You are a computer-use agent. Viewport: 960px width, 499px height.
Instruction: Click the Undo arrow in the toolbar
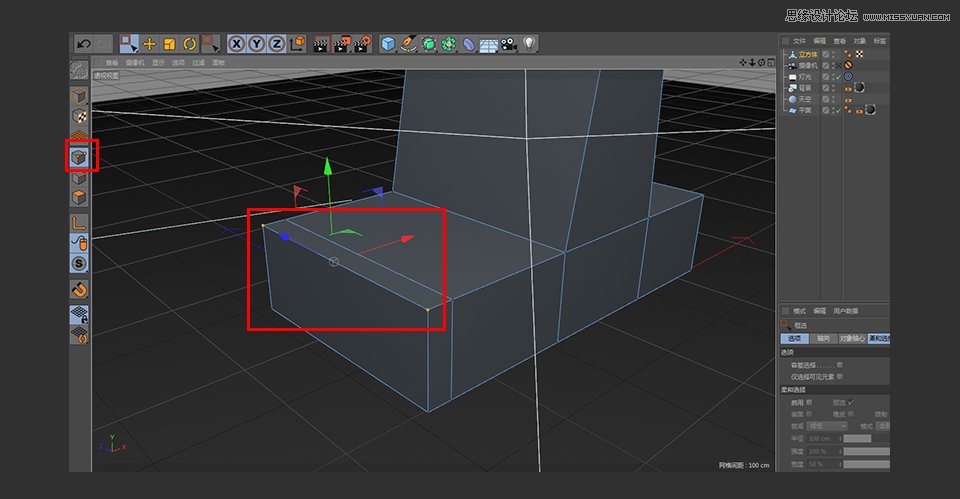click(x=83, y=44)
